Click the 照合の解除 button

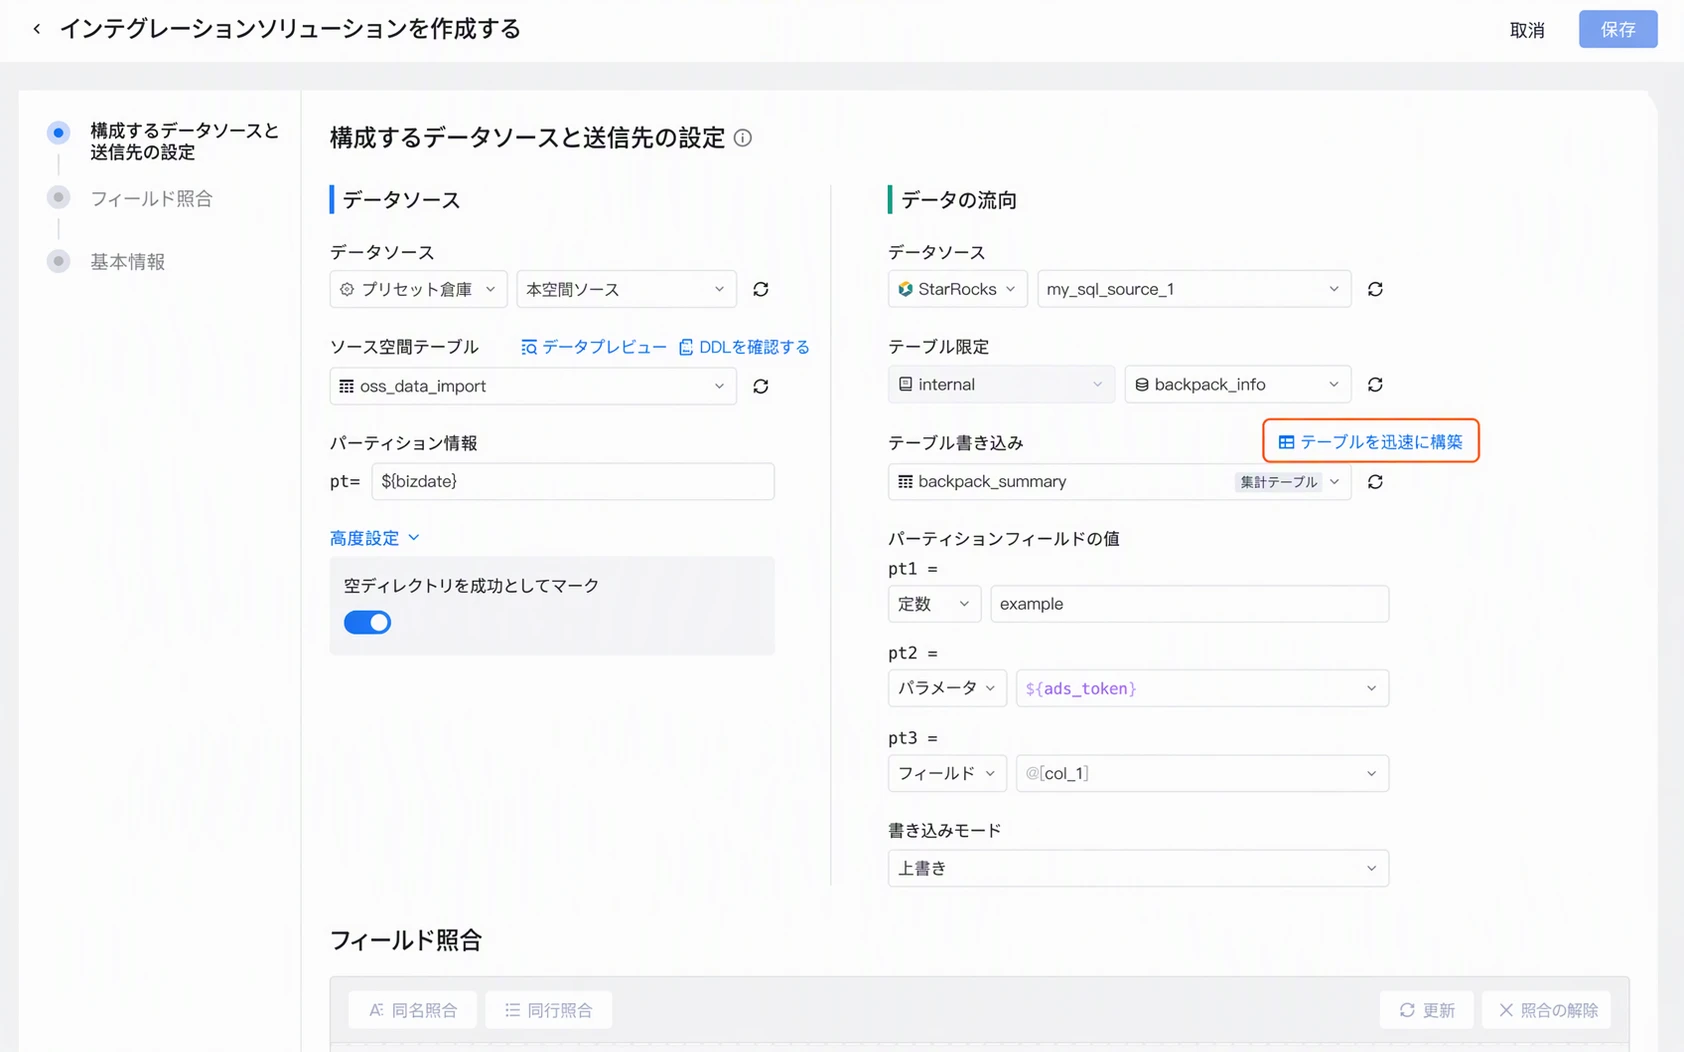click(x=1547, y=1010)
